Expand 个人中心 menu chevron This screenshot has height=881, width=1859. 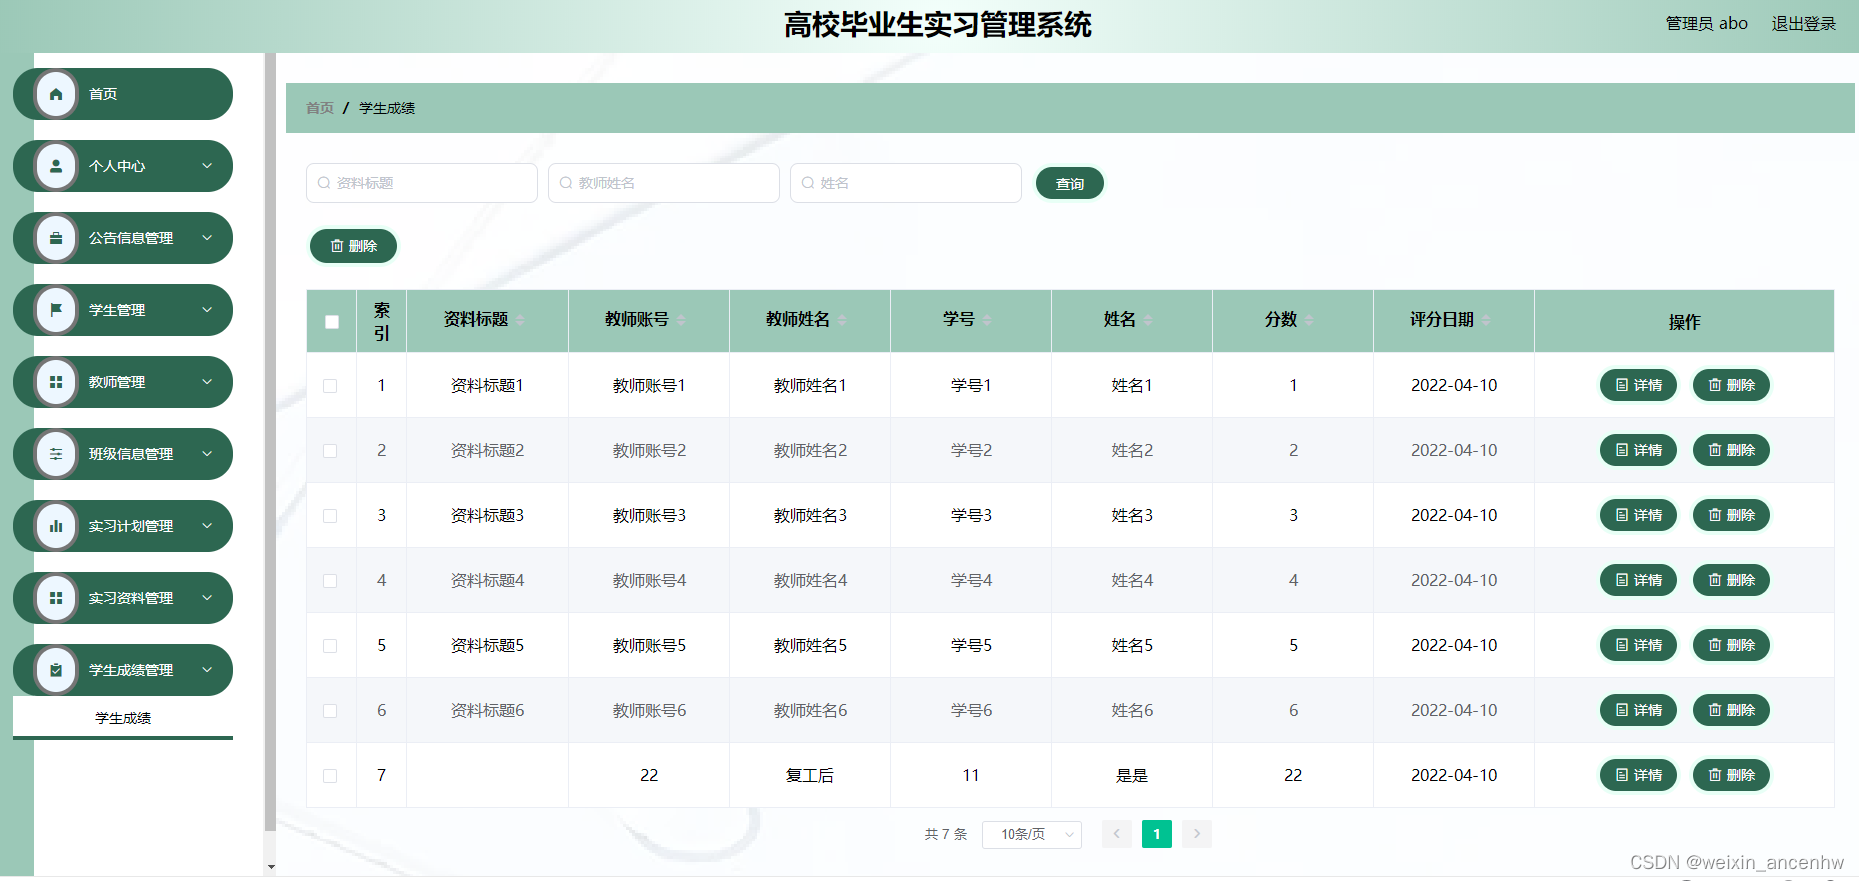(x=207, y=166)
